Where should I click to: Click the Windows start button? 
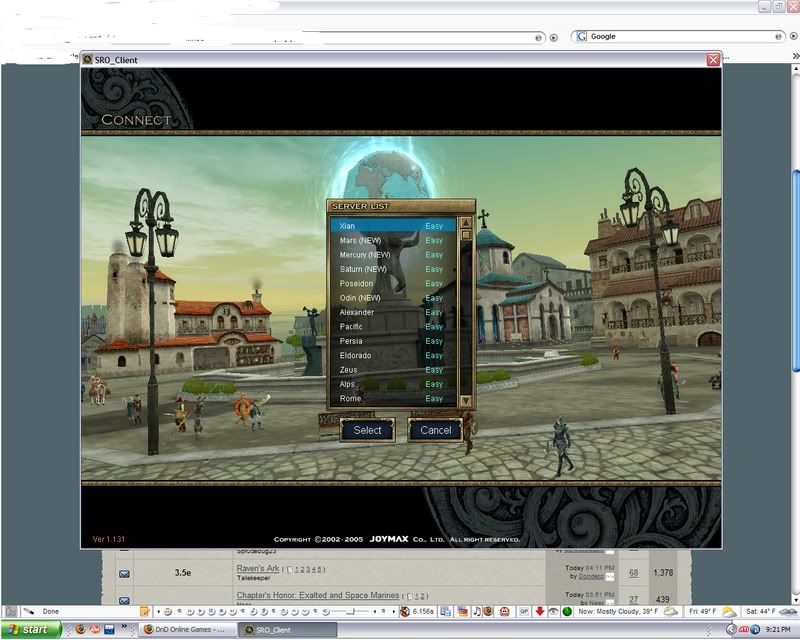(x=31, y=629)
